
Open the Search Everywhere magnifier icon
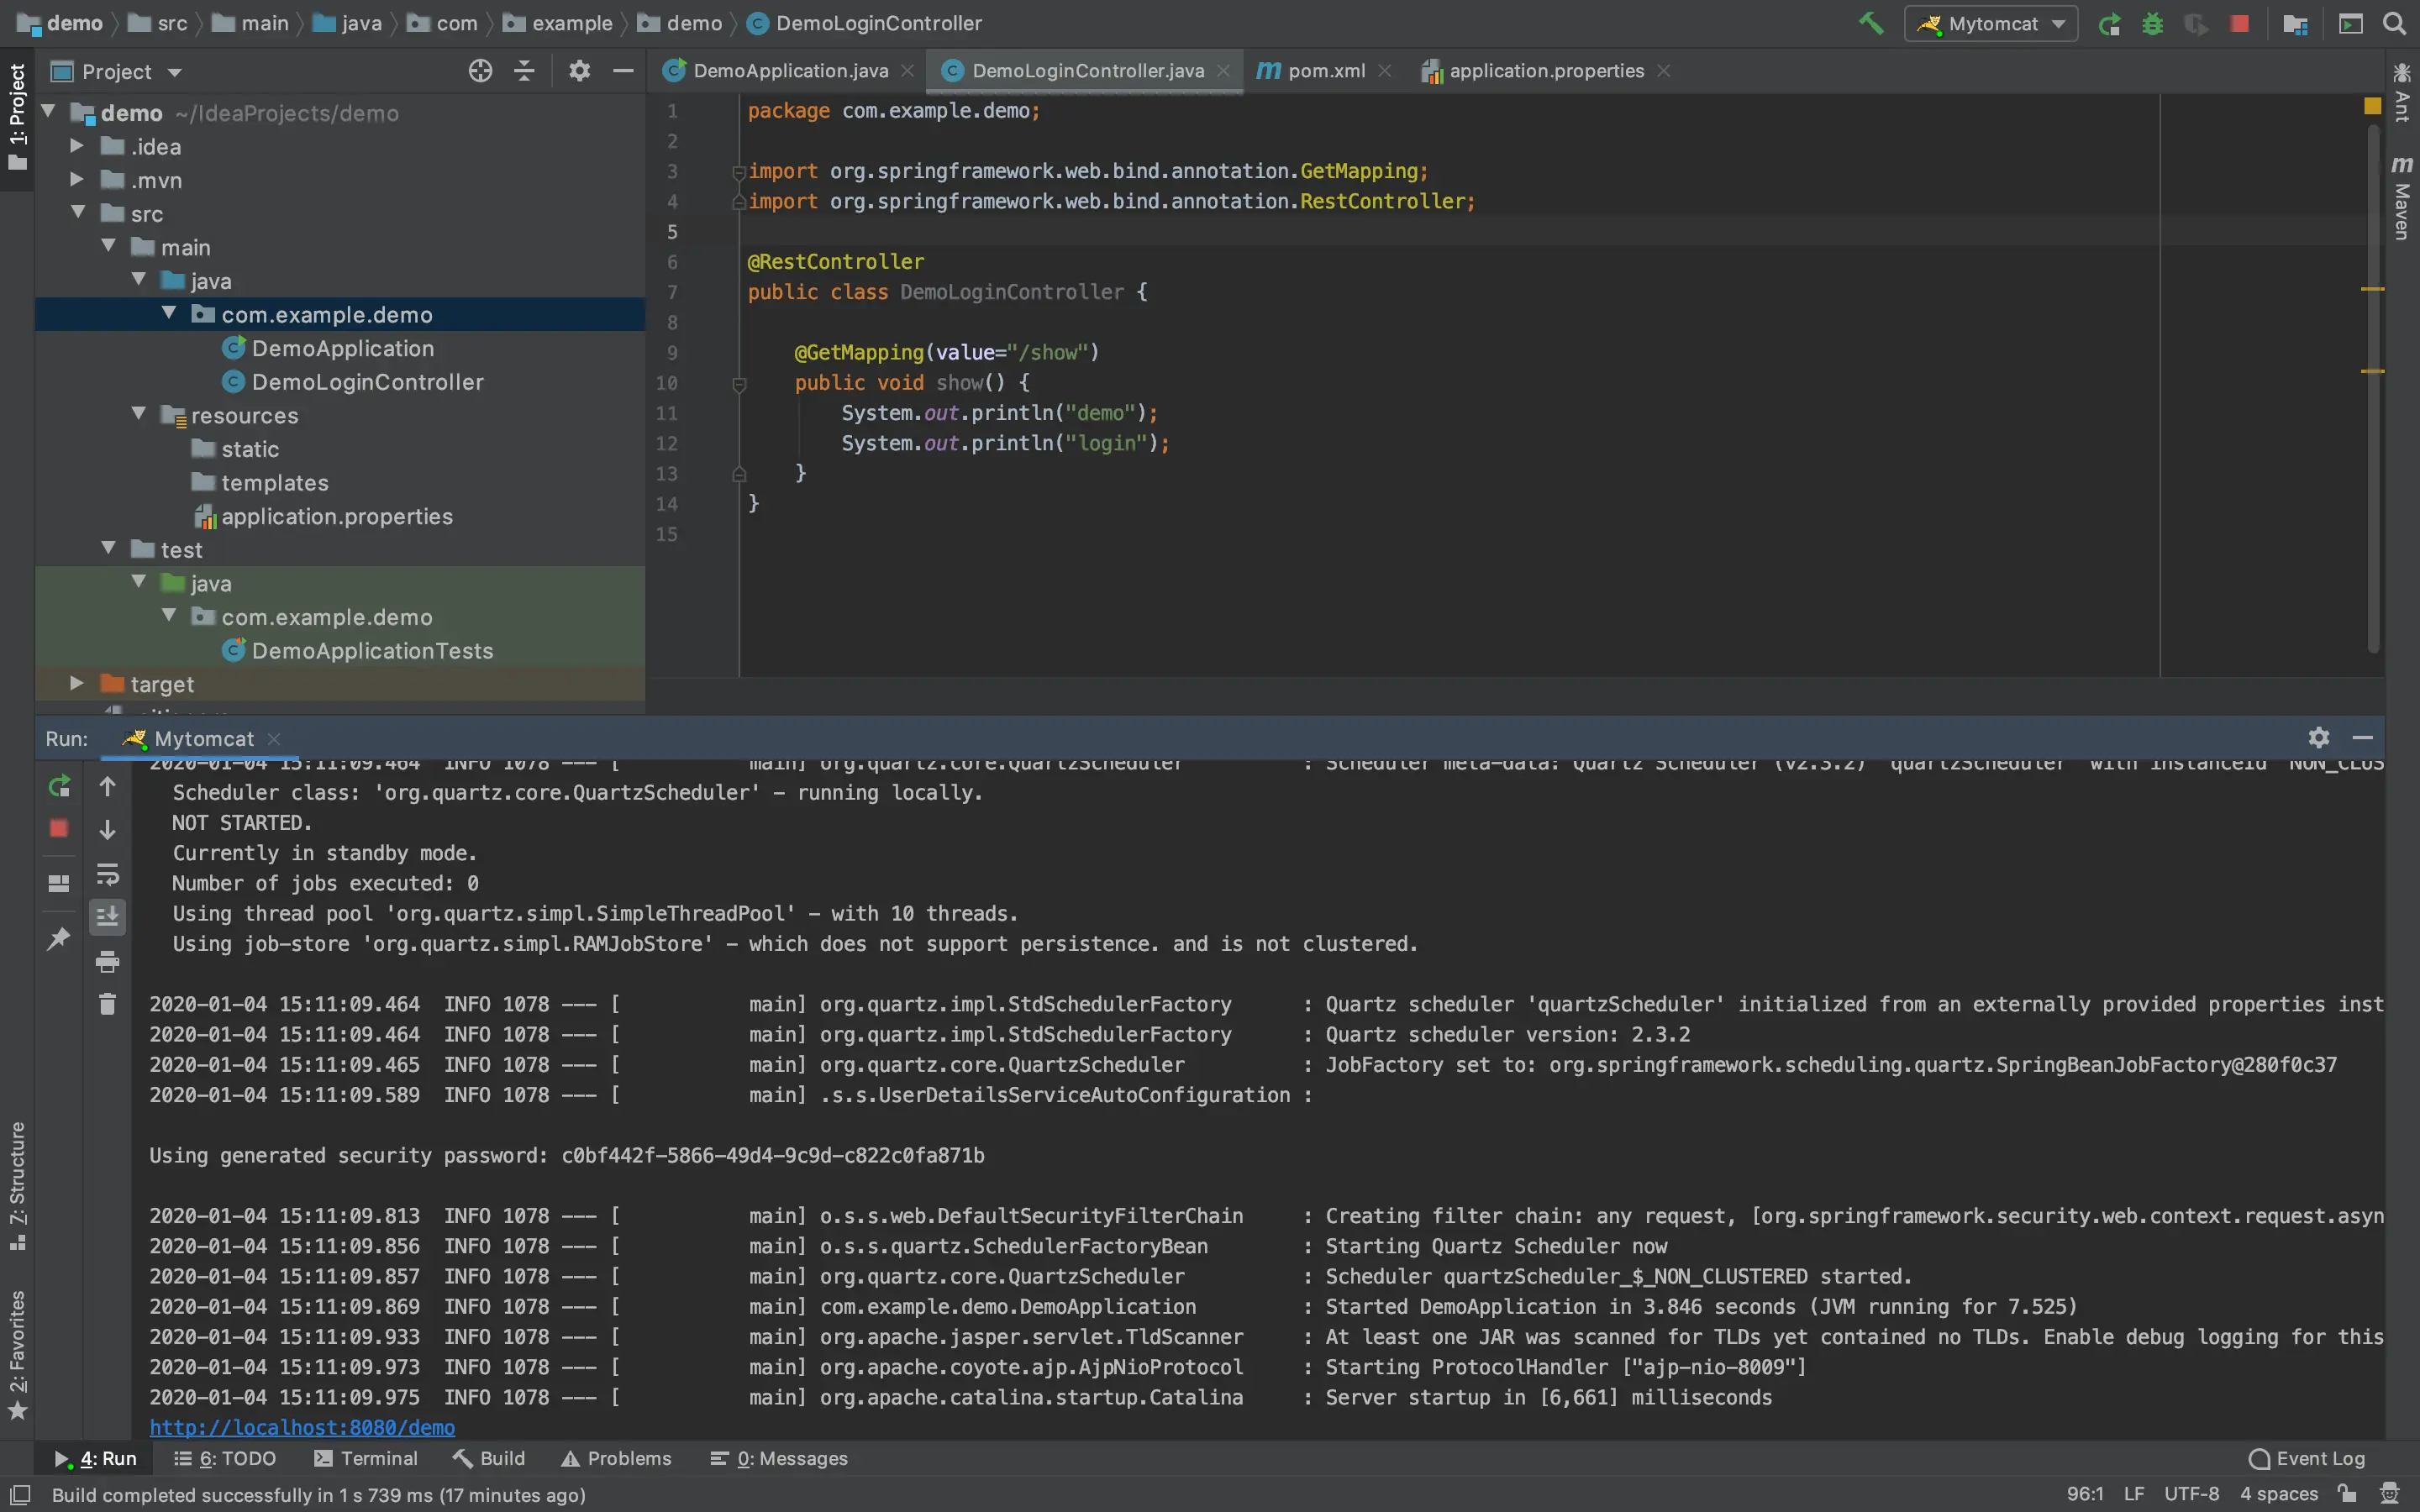[2394, 23]
